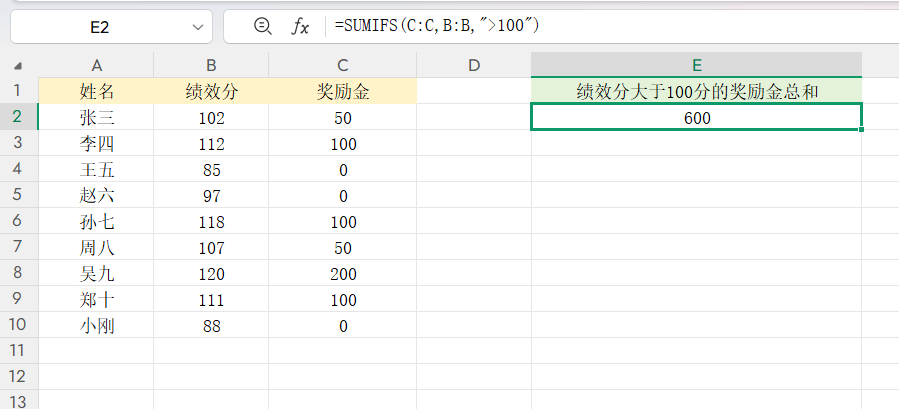Click 孙七's bonus cell showing 100
899x409 pixels.
click(x=343, y=221)
